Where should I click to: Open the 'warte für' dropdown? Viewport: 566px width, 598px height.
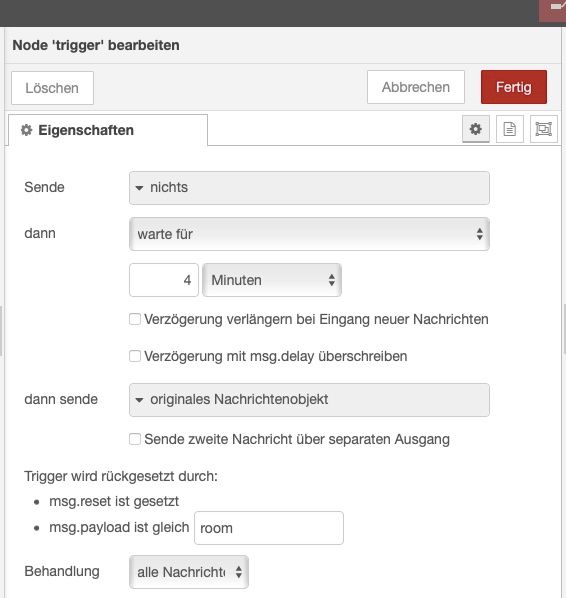[309, 234]
